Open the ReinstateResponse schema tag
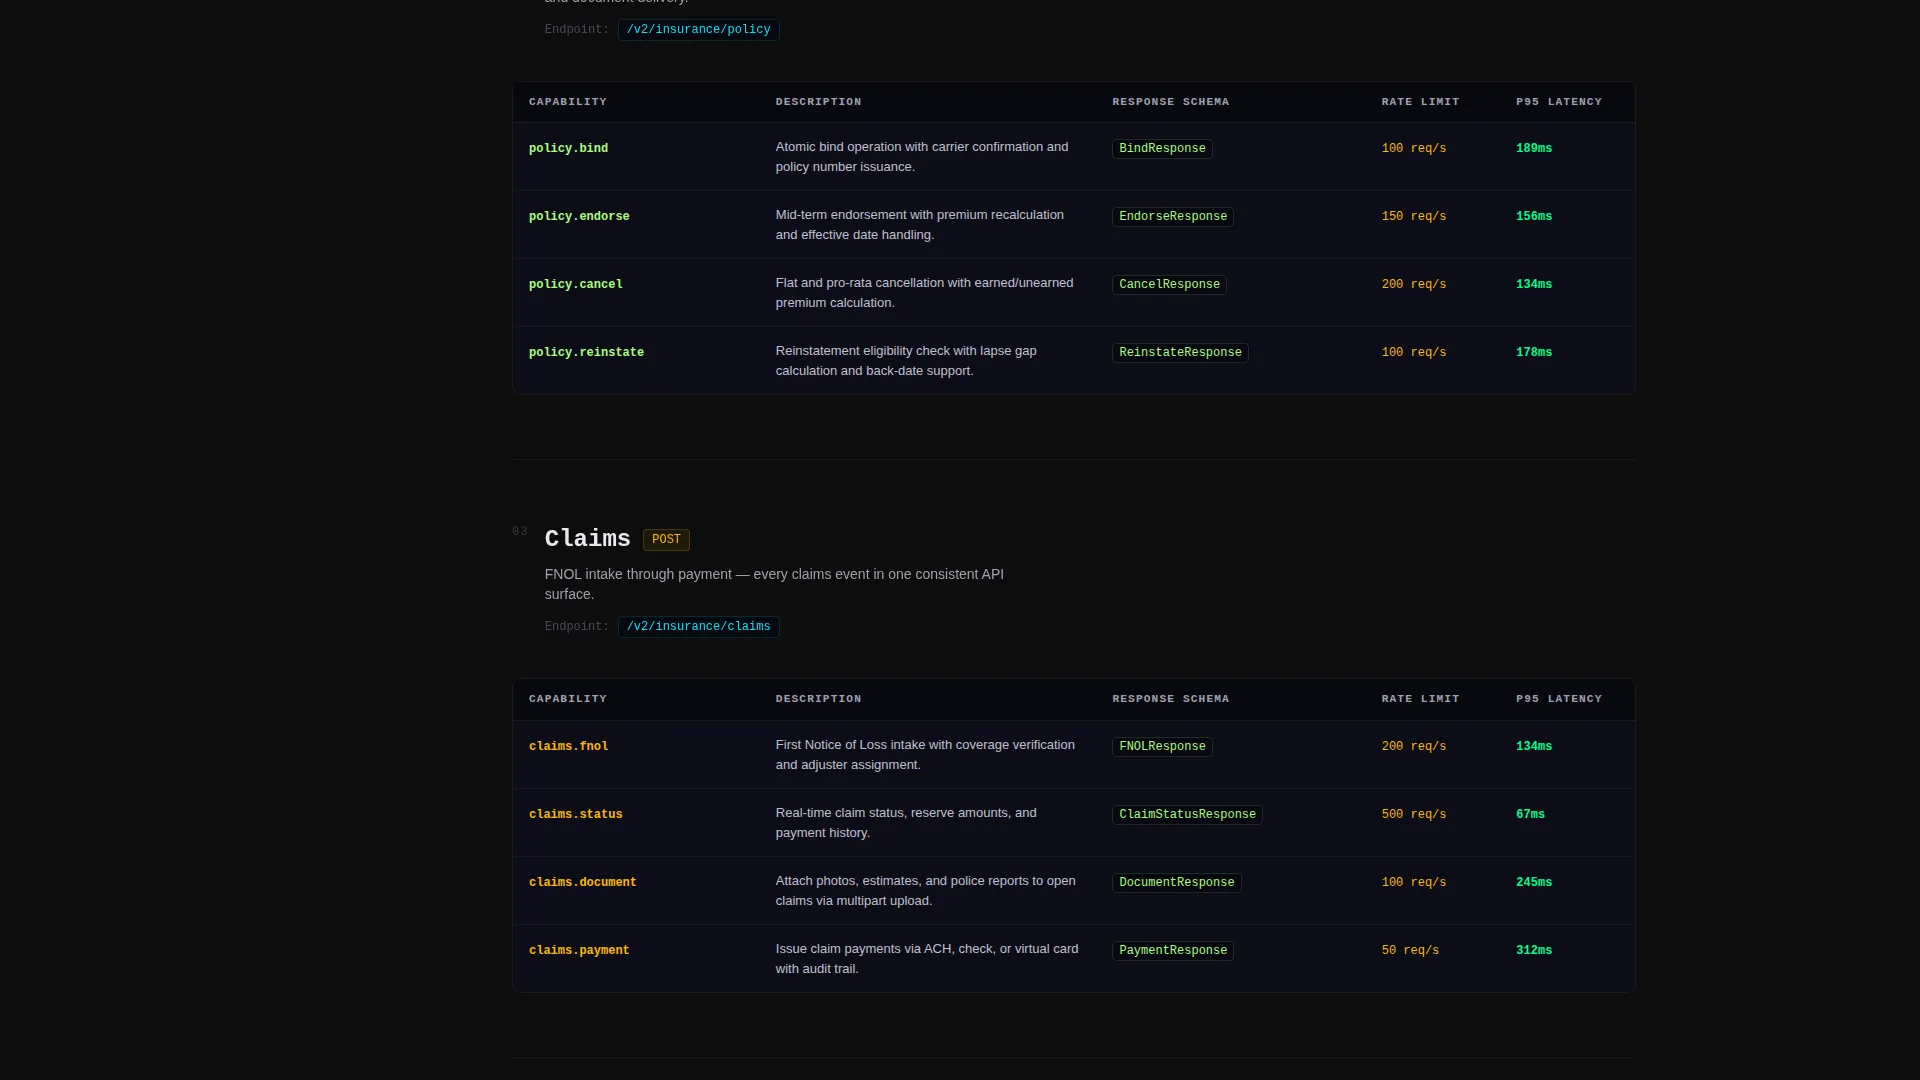1920x1080 pixels. 1180,353
